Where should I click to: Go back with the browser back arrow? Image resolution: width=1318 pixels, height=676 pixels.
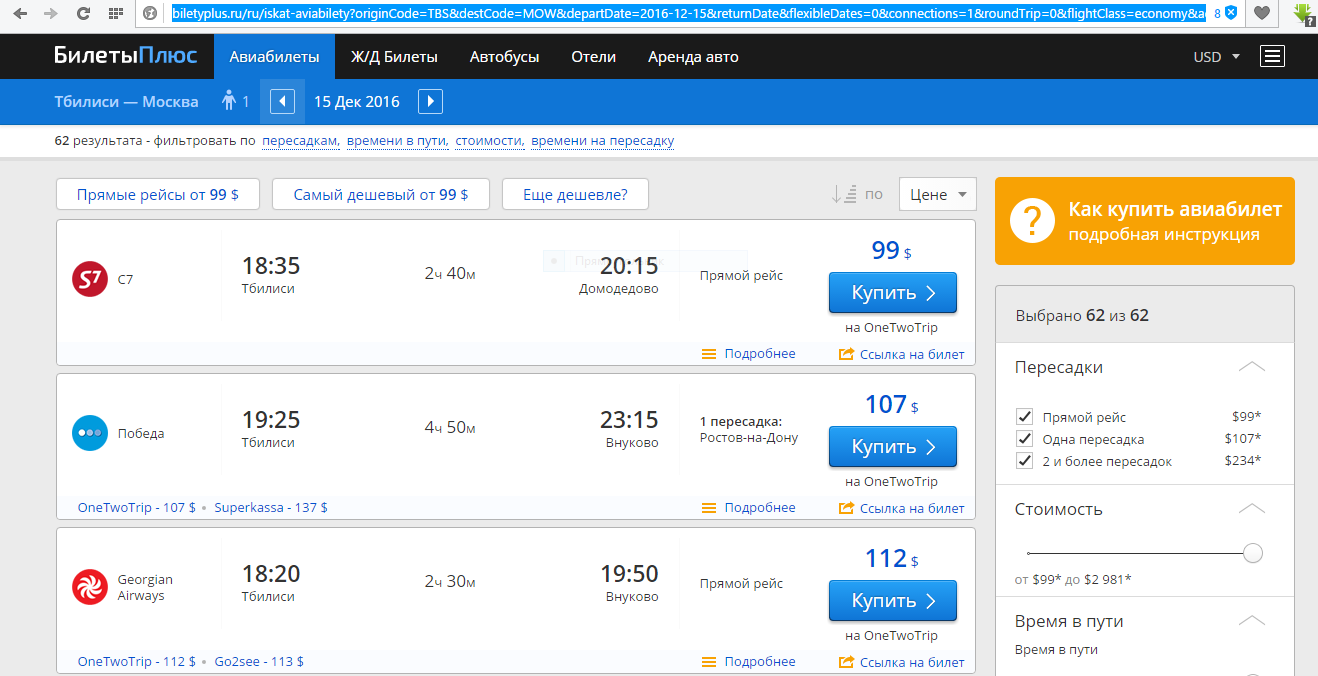coord(20,14)
